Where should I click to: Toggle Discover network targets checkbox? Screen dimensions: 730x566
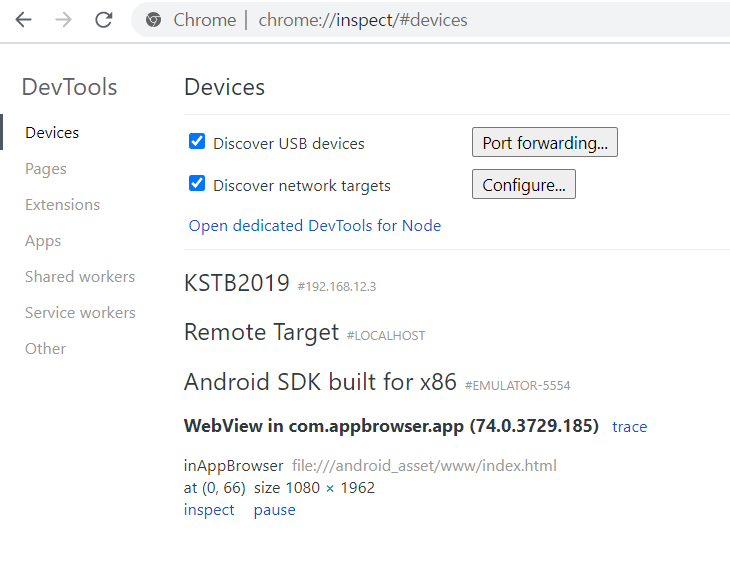click(x=197, y=183)
